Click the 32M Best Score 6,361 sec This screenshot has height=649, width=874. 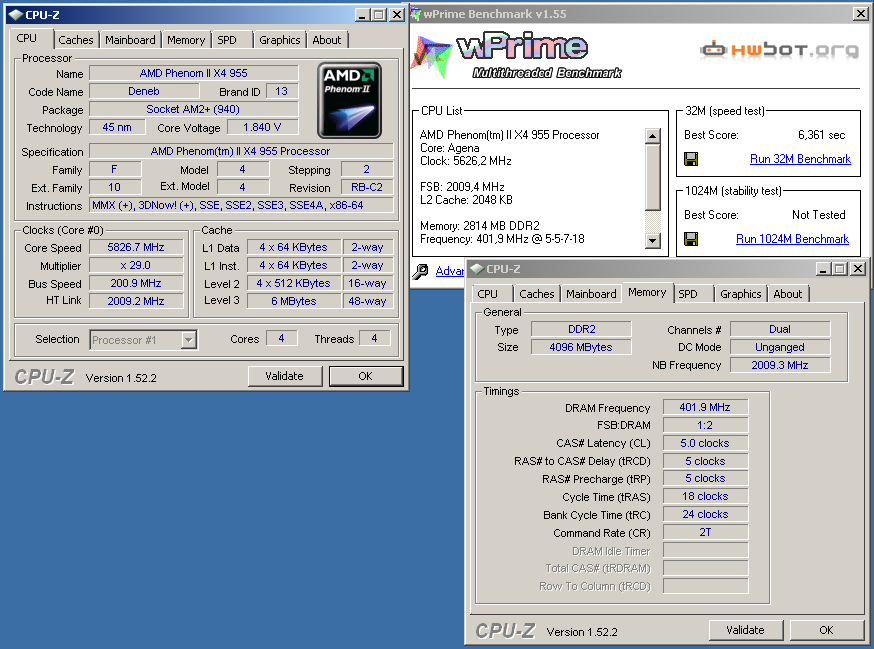[822, 135]
